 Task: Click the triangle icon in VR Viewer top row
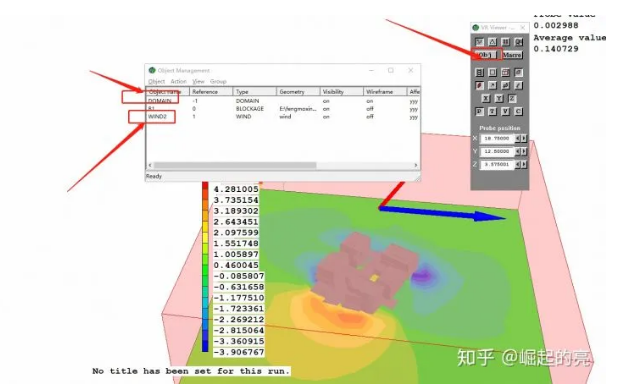click(493, 42)
